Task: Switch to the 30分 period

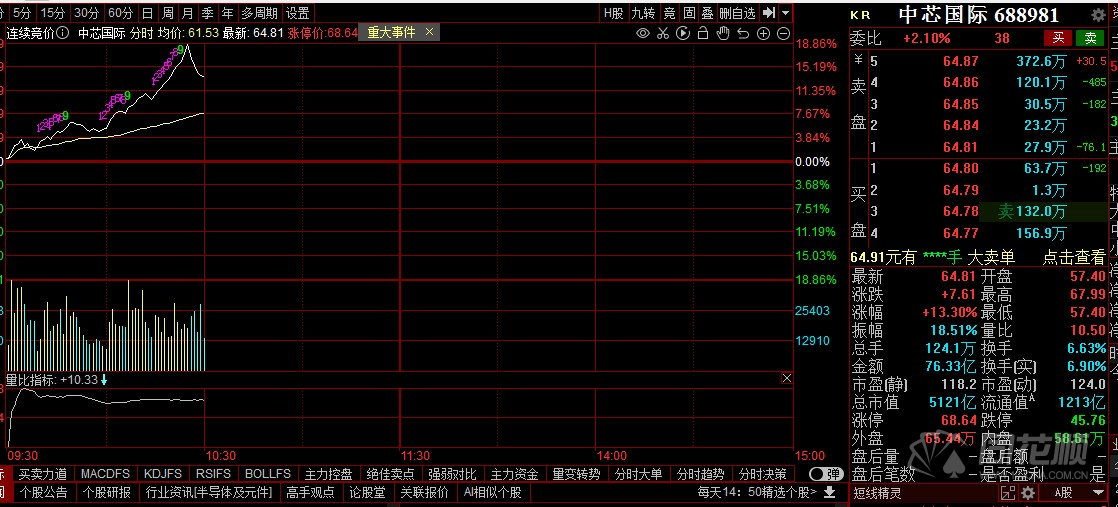Action: tap(86, 13)
